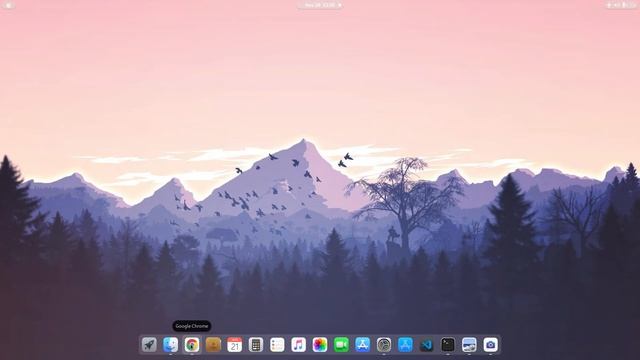
Task: Open Finder from the dock
Action: coord(171,345)
